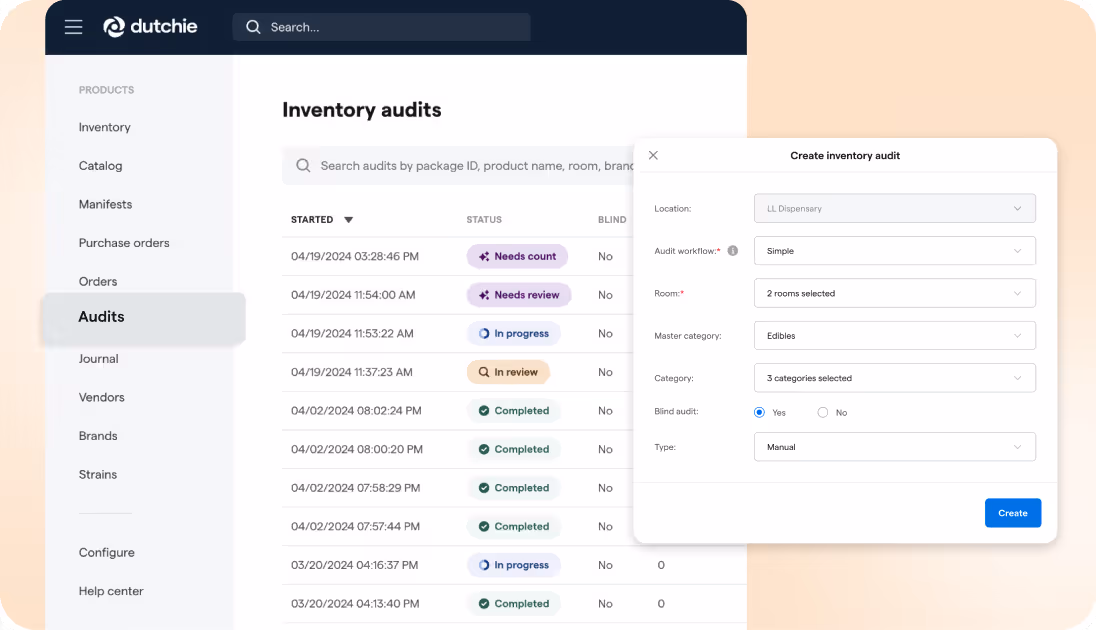Viewport: 1096px width, 630px height.
Task: Open the Type dropdown showing Manual
Action: tap(895, 447)
